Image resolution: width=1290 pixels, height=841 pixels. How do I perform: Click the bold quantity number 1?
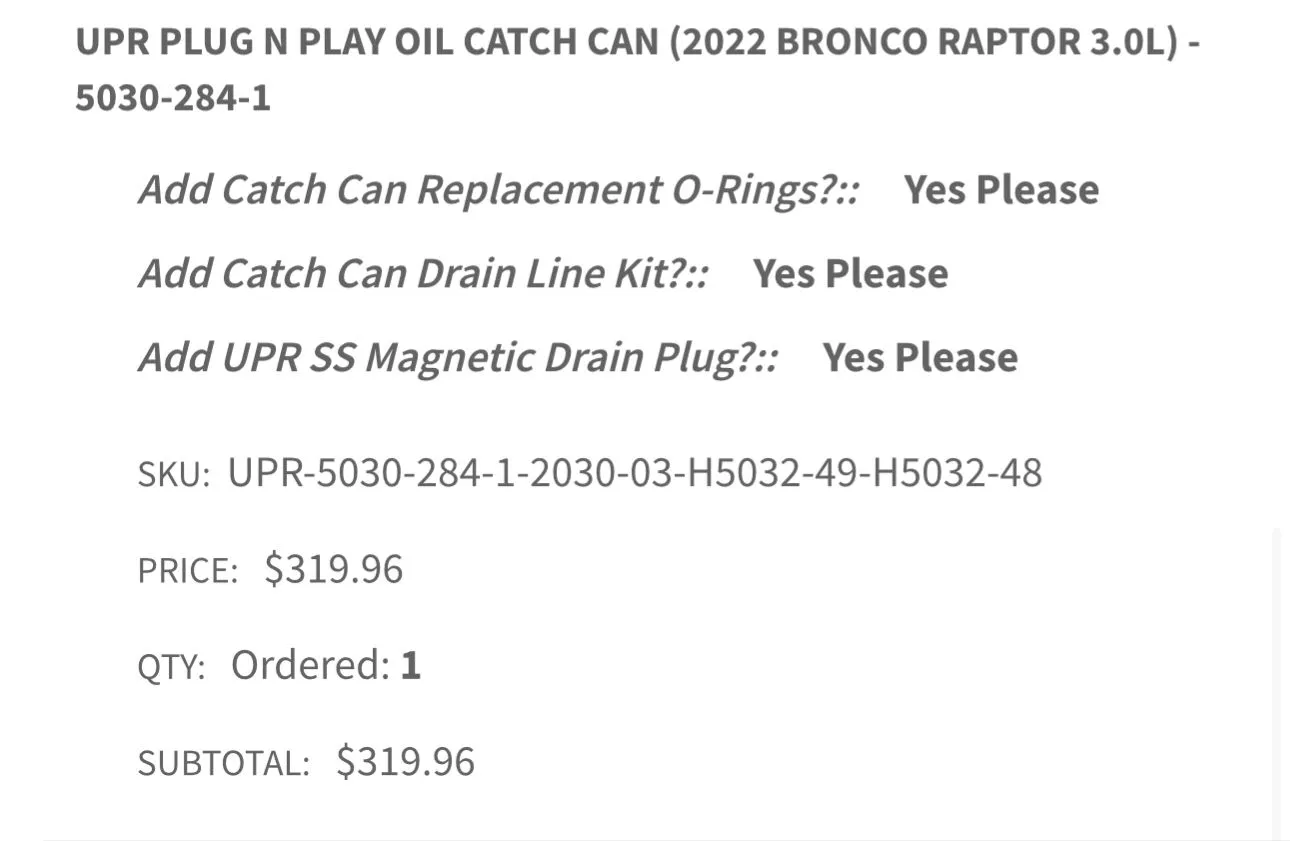(x=410, y=665)
